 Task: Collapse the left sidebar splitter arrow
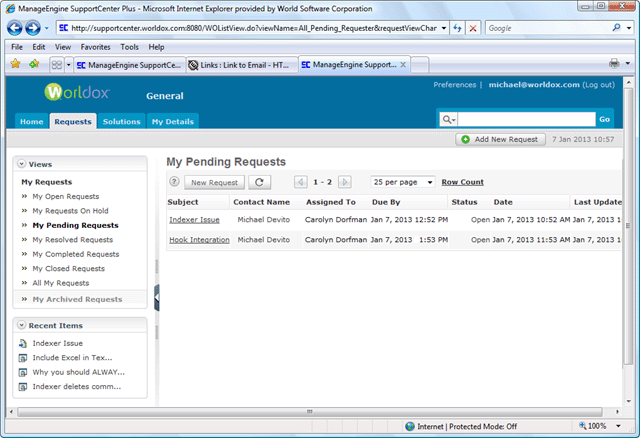tap(157, 298)
